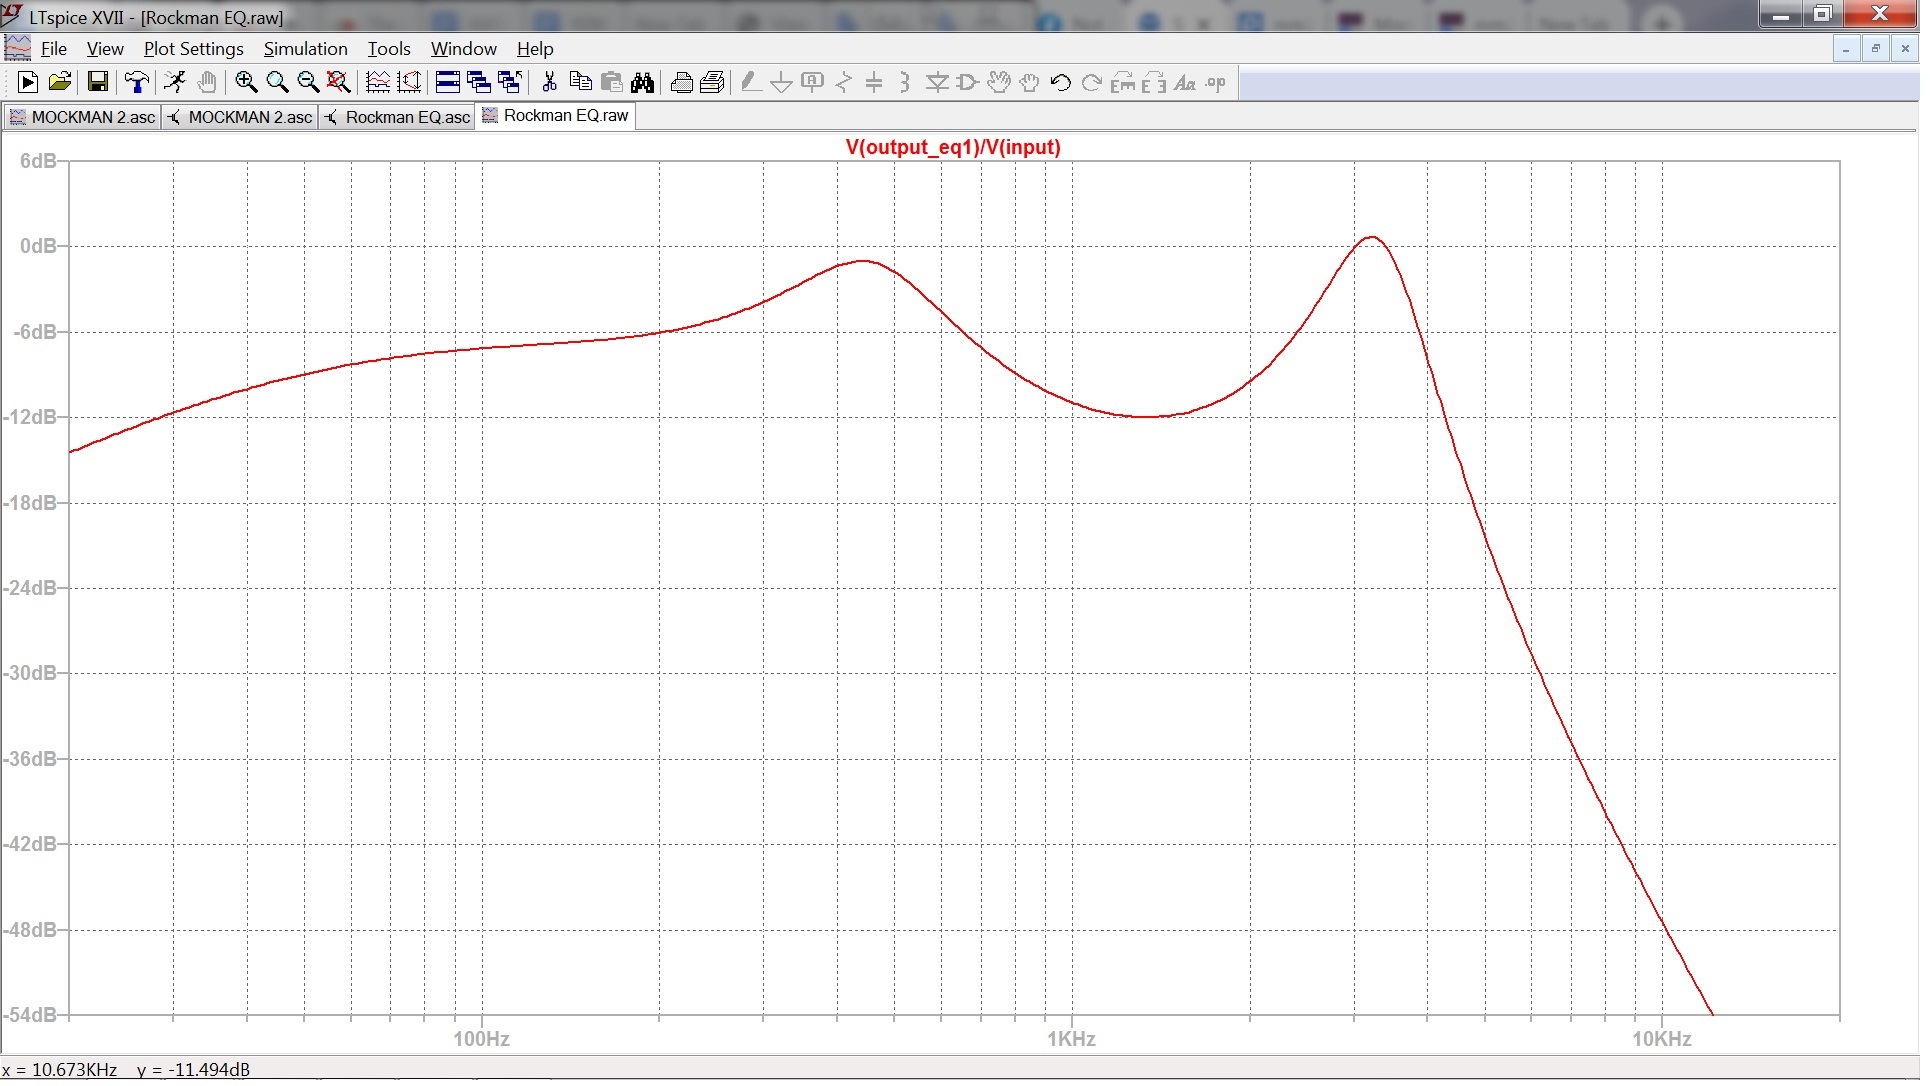Open the Plot Settings menu

[x=193, y=49]
